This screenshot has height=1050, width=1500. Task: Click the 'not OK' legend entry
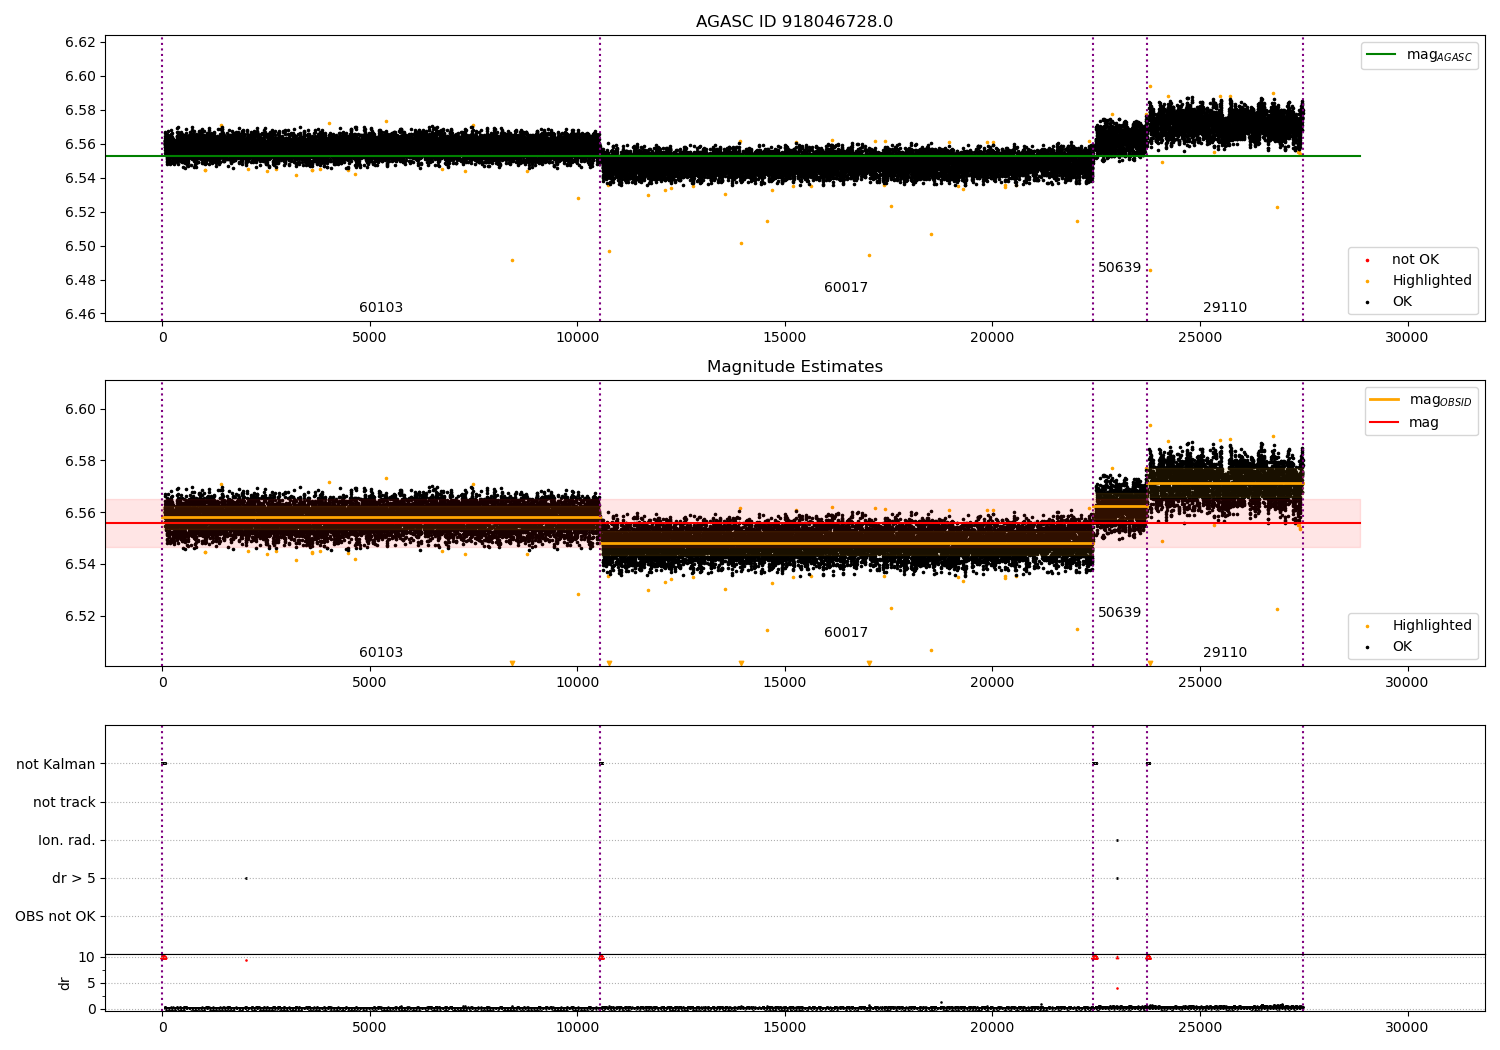(1415, 260)
